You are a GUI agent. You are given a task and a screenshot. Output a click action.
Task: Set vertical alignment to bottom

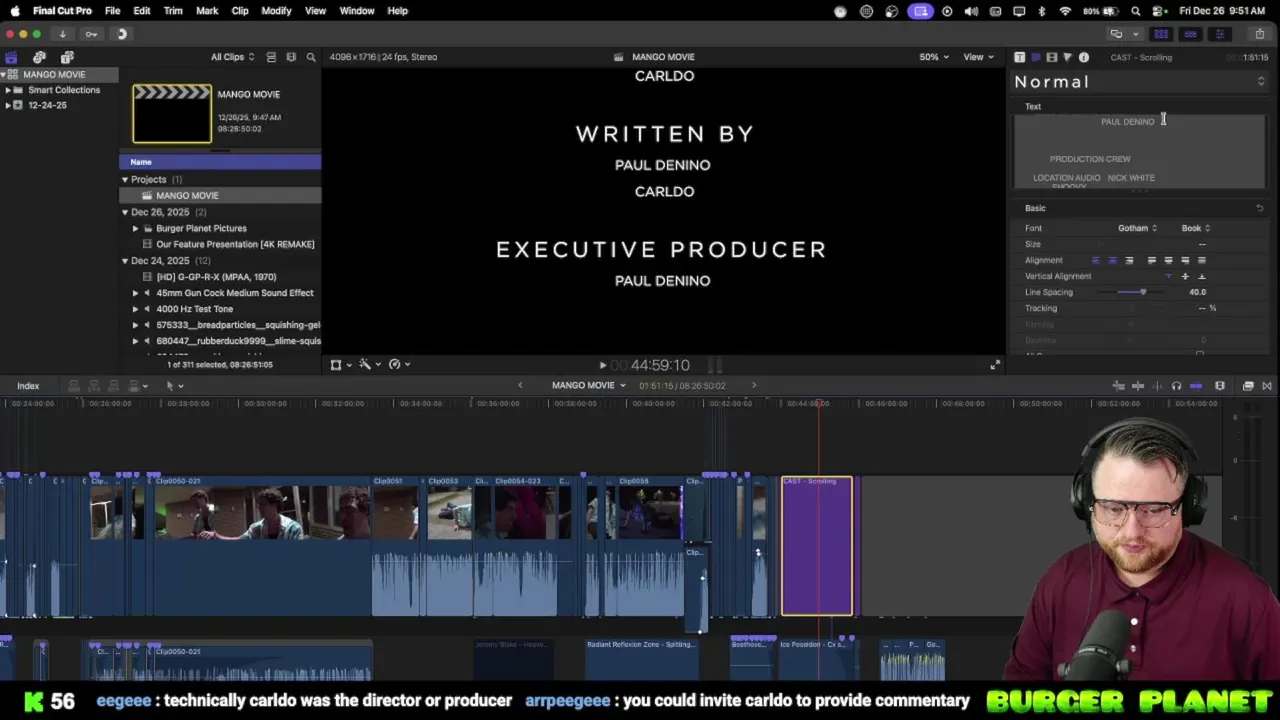[1202, 276]
